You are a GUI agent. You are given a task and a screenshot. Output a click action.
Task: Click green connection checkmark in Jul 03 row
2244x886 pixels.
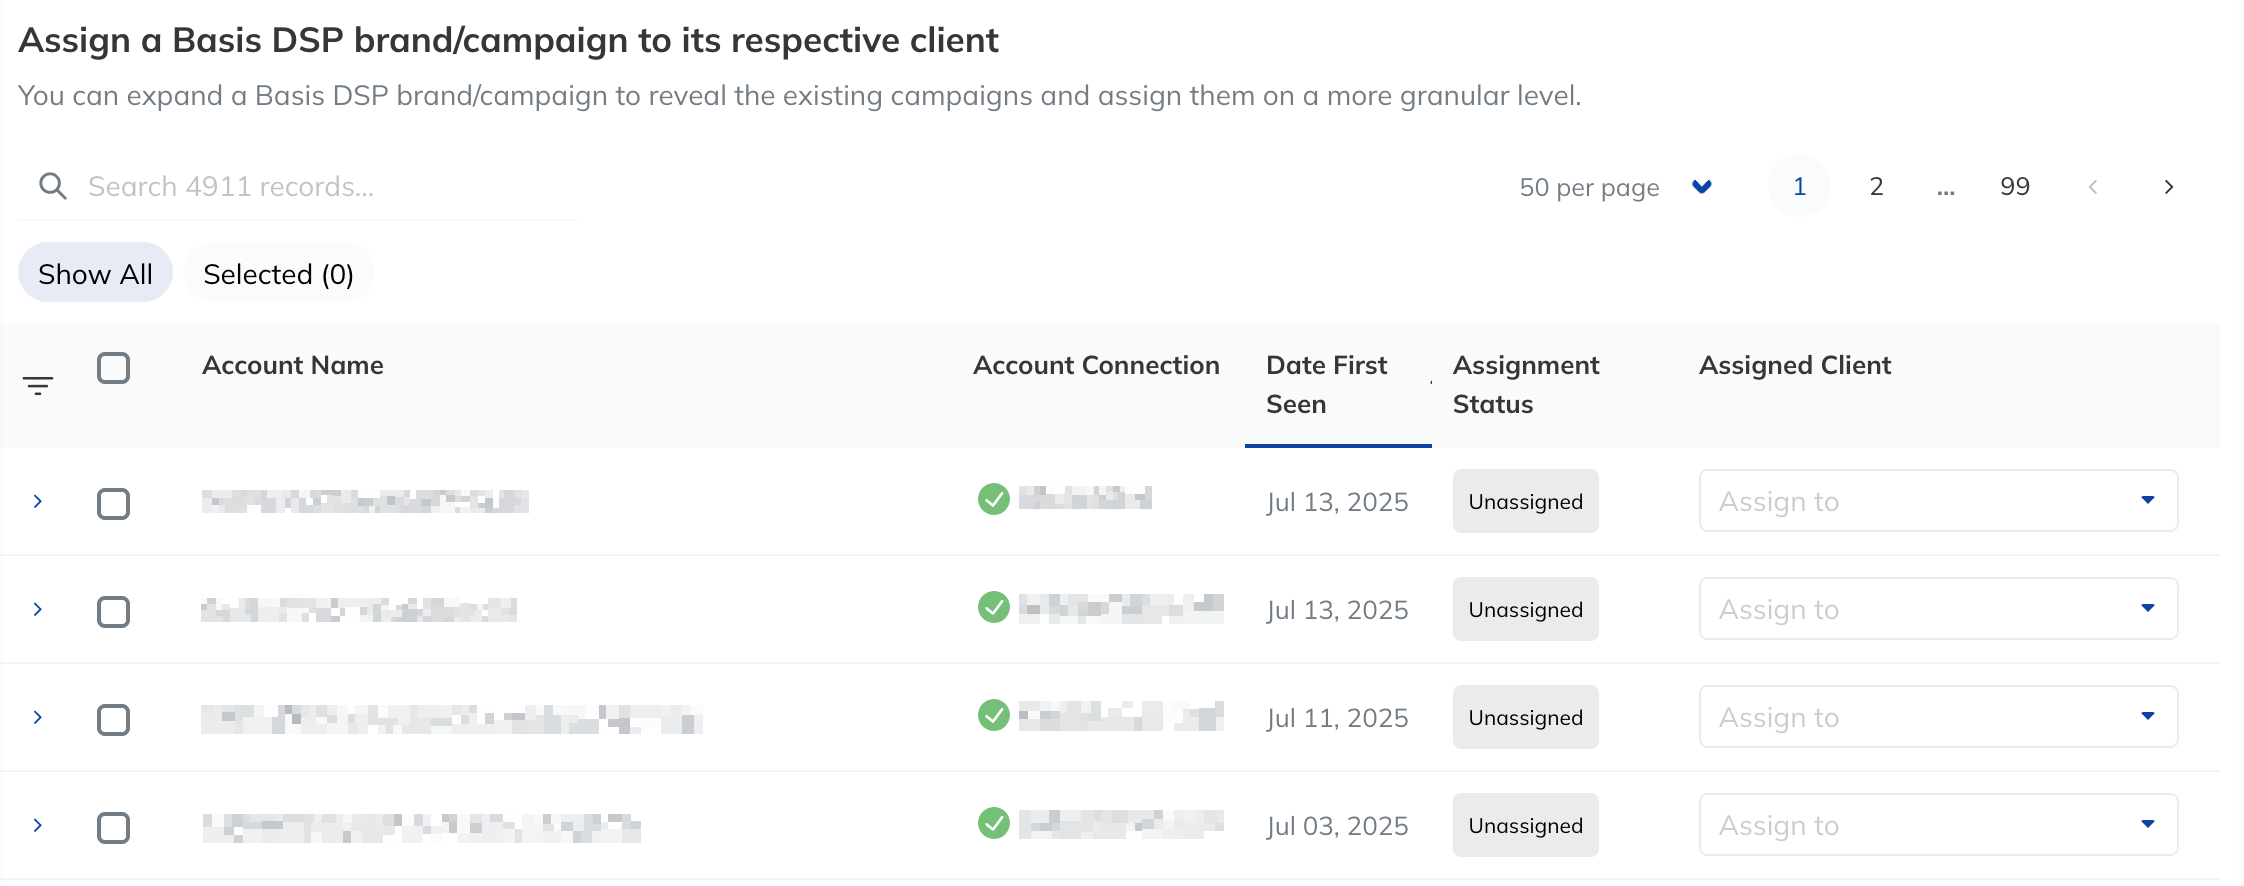(x=993, y=822)
